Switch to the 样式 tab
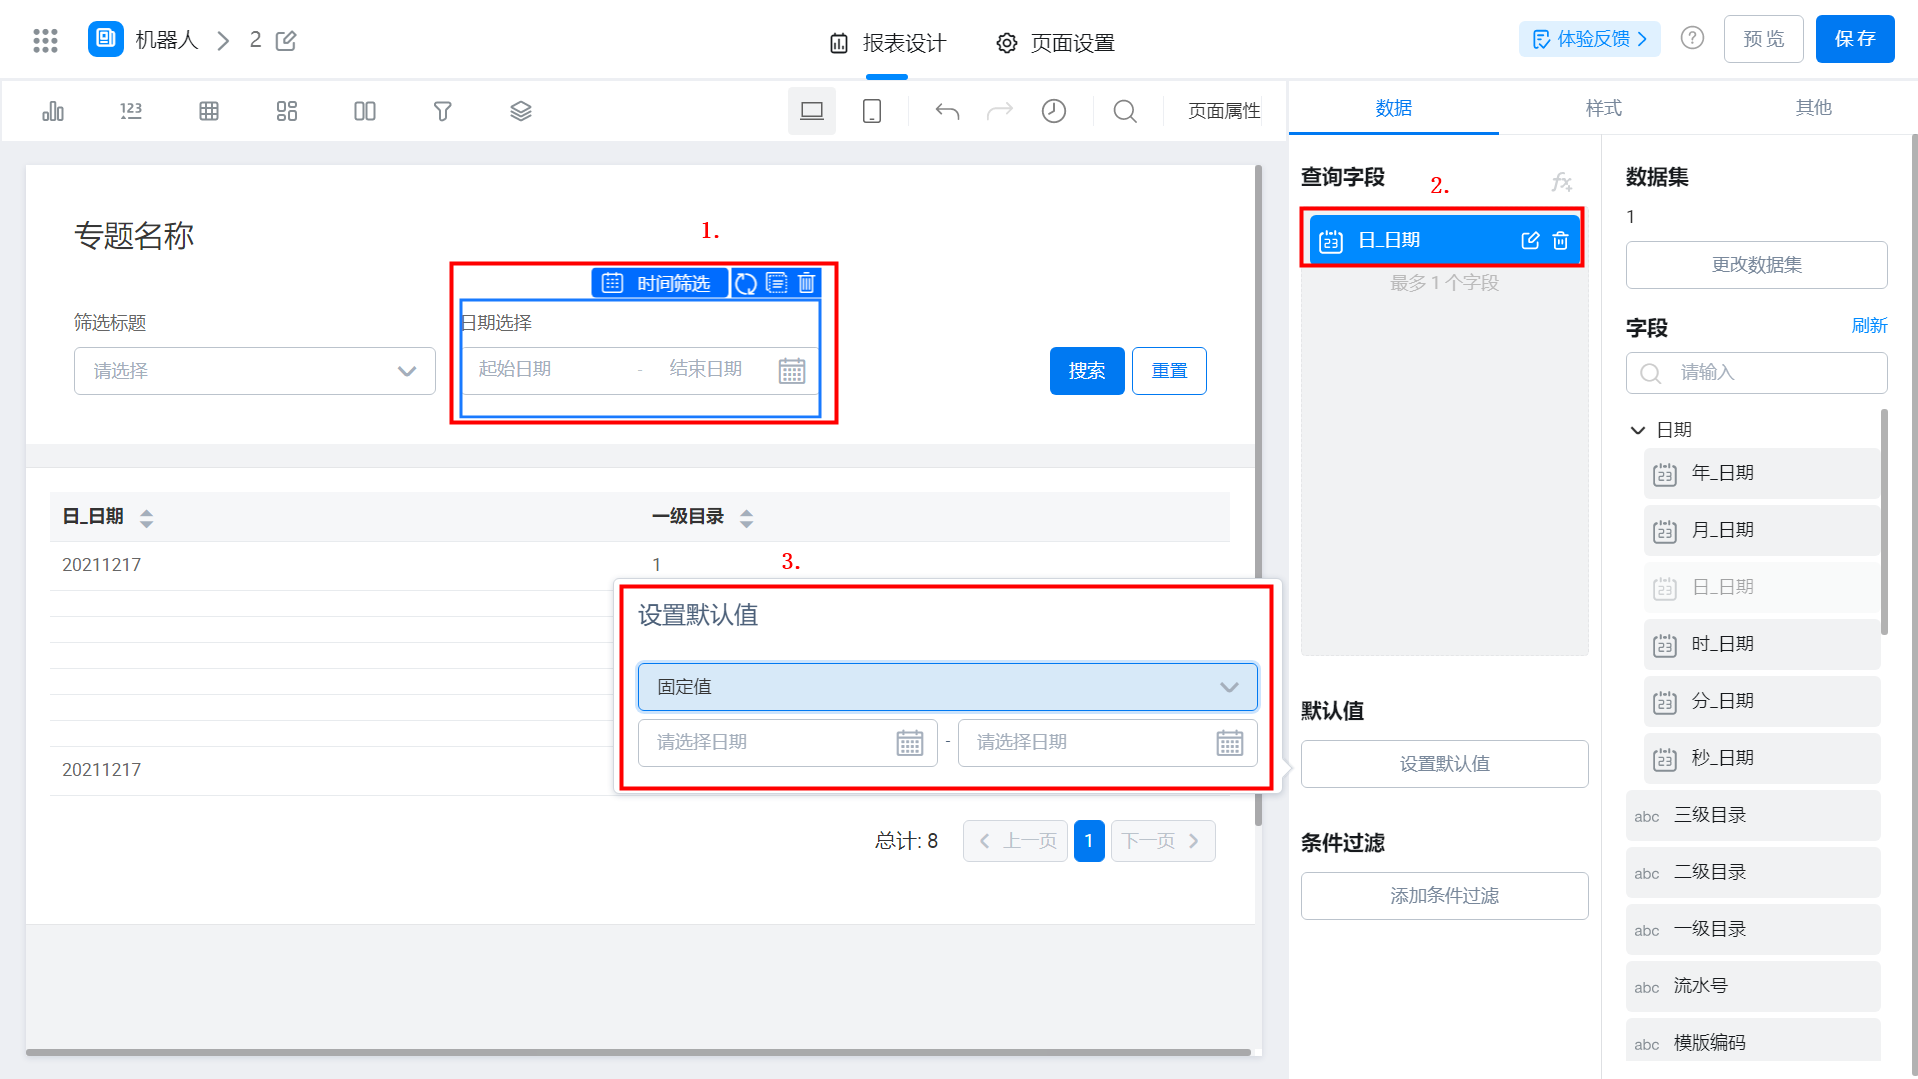The height and width of the screenshot is (1079, 1918). 1603,108
